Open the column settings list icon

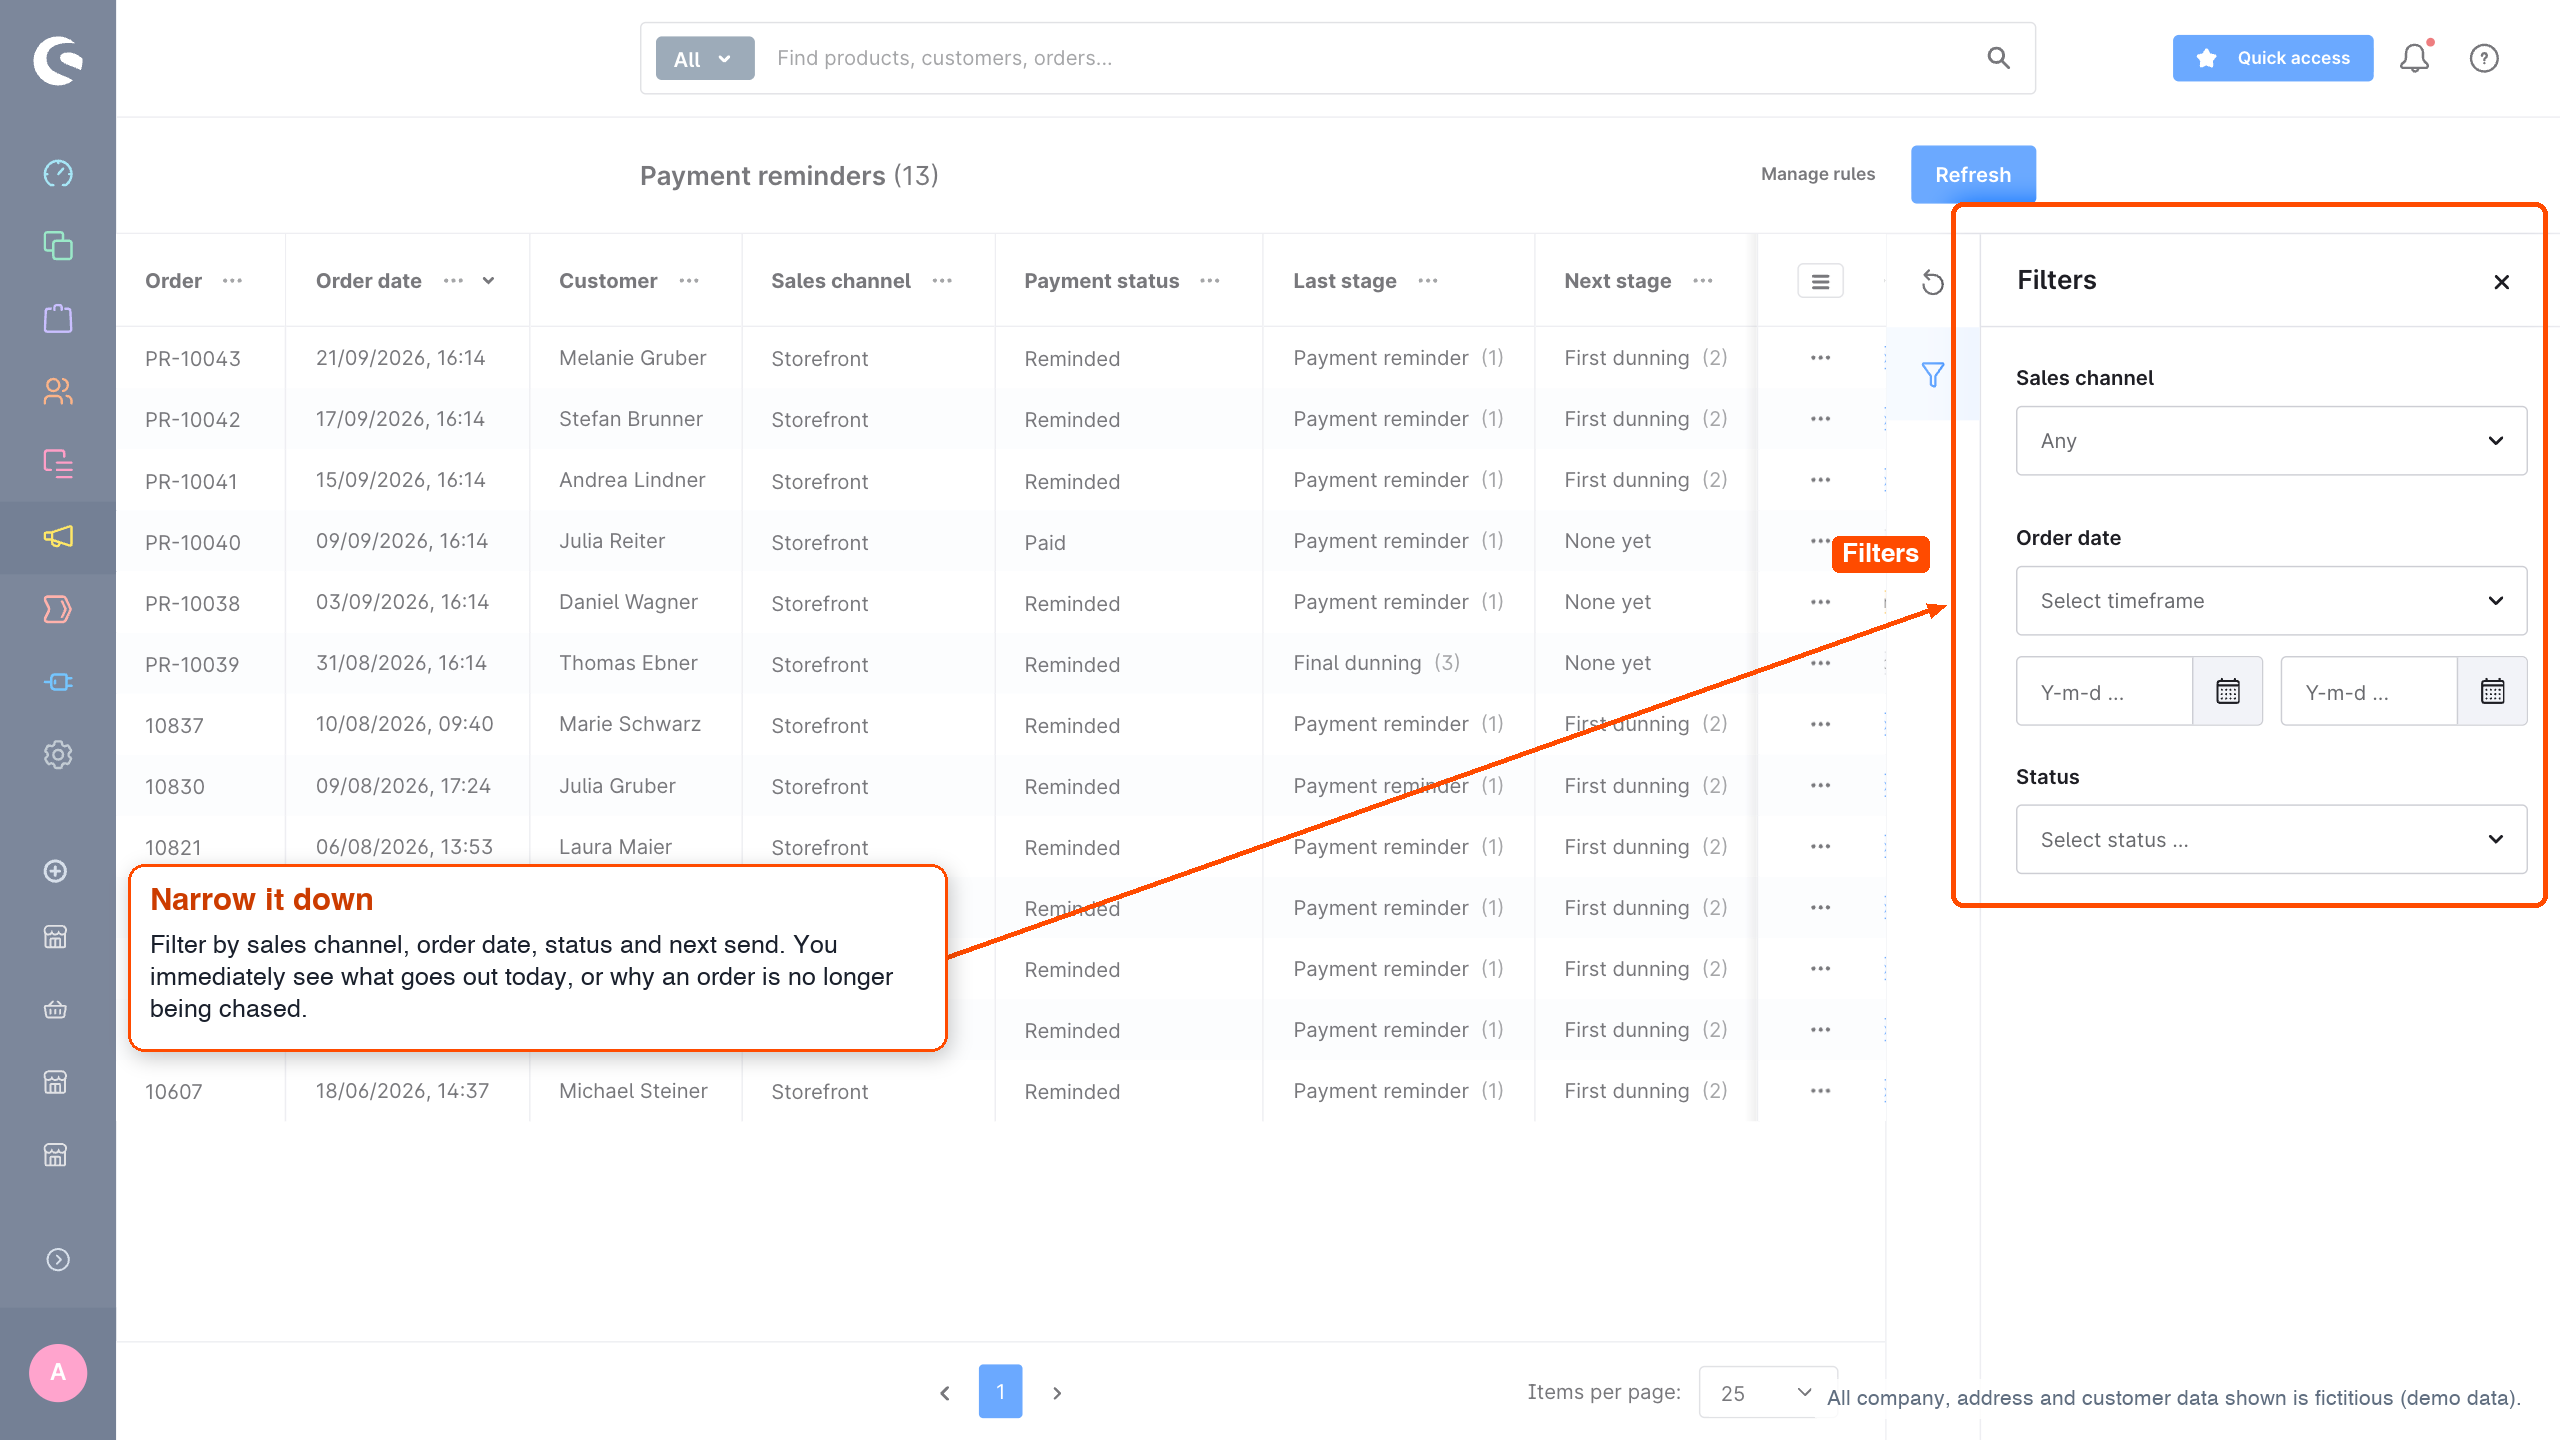pyautogui.click(x=1820, y=282)
